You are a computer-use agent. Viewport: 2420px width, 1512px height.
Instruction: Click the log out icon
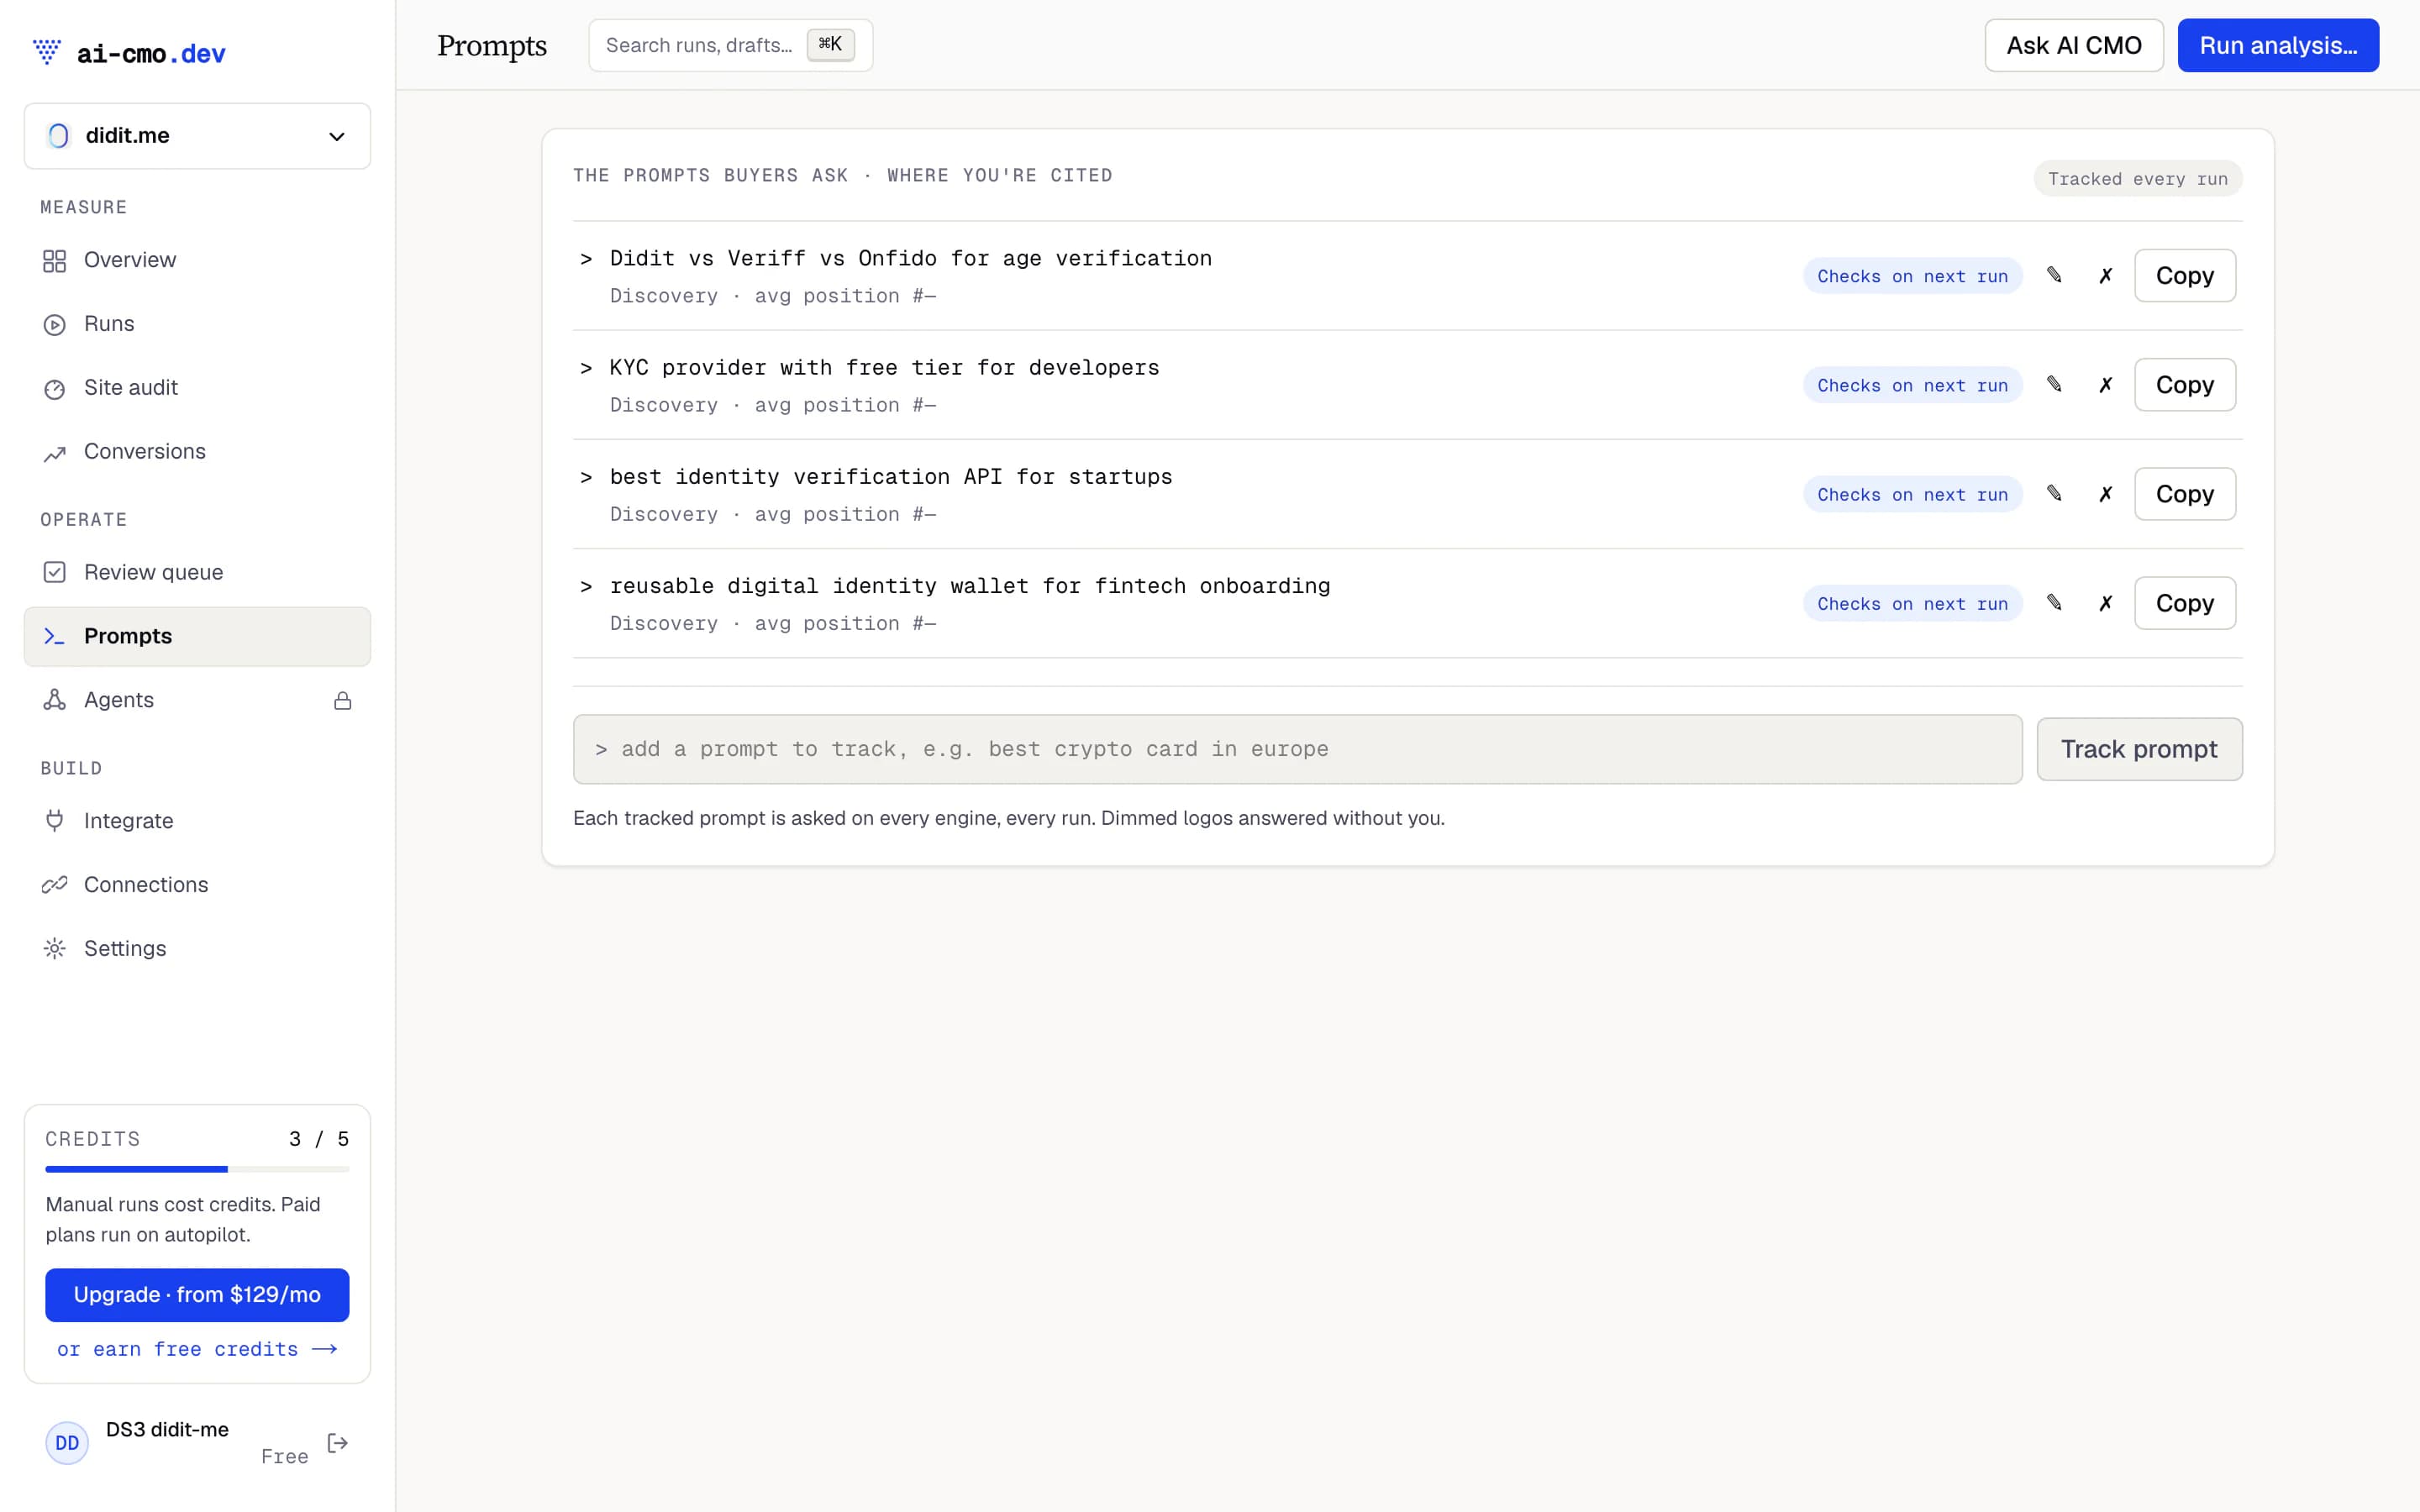pyautogui.click(x=337, y=1443)
